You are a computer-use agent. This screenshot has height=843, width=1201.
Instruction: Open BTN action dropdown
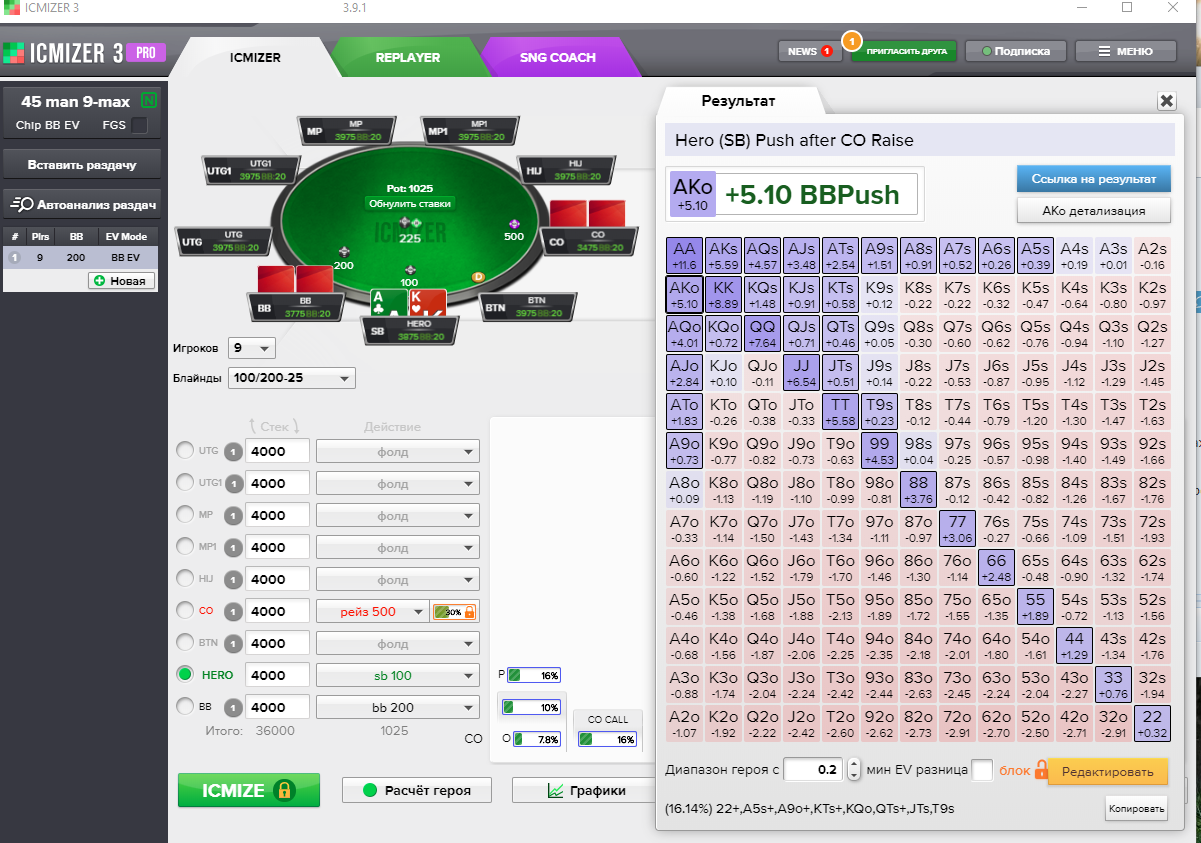pos(398,643)
